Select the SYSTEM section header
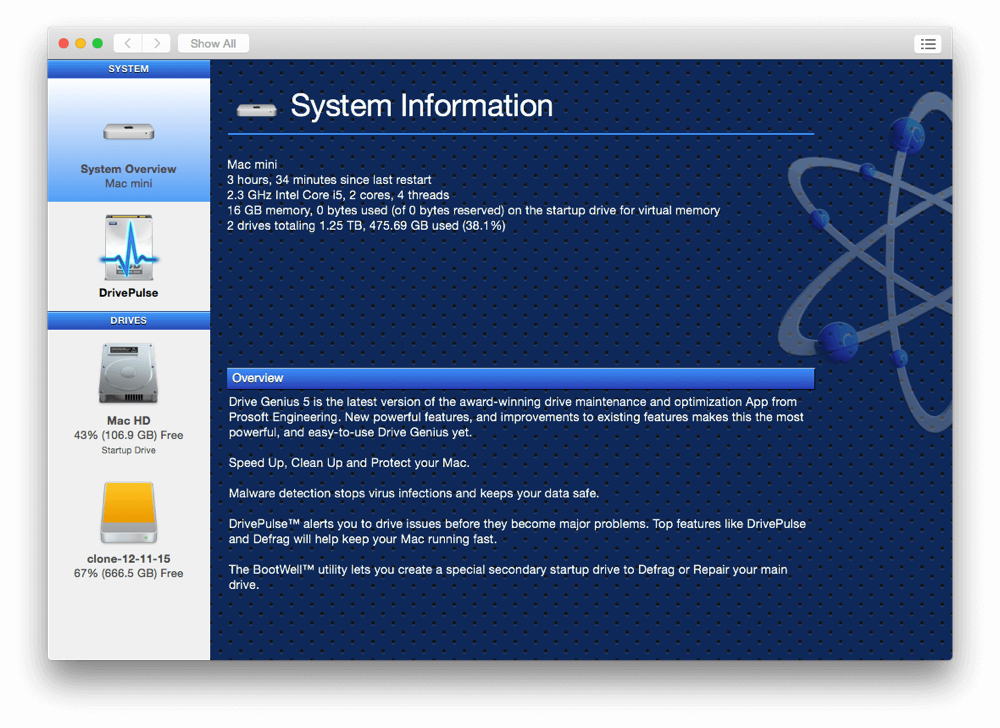Image resolution: width=1000 pixels, height=728 pixels. tap(128, 69)
